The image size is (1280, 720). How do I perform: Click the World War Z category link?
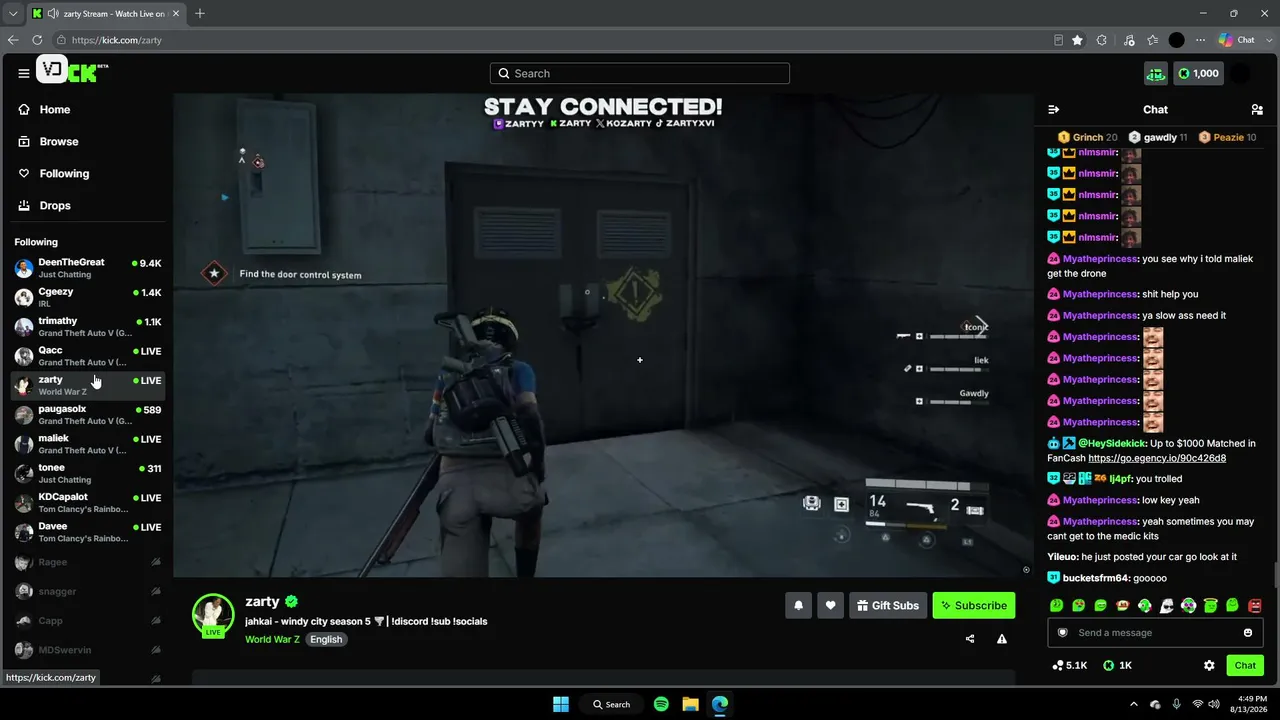click(272, 639)
